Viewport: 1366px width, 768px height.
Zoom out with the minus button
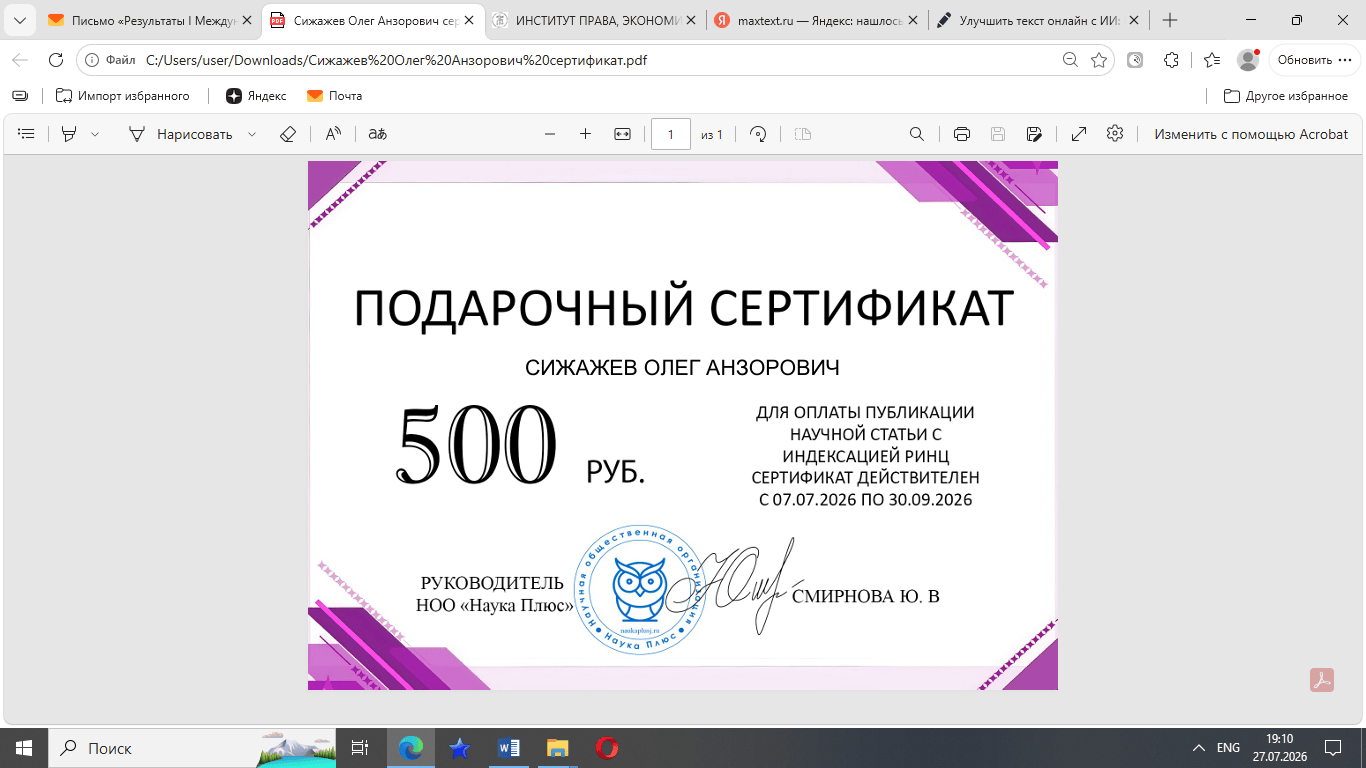point(549,134)
